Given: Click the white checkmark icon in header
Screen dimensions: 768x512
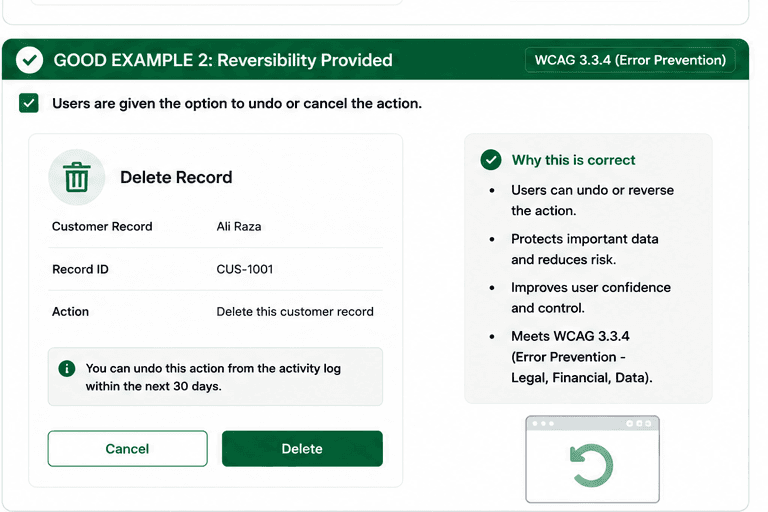Looking at the screenshot, I should point(29,60).
